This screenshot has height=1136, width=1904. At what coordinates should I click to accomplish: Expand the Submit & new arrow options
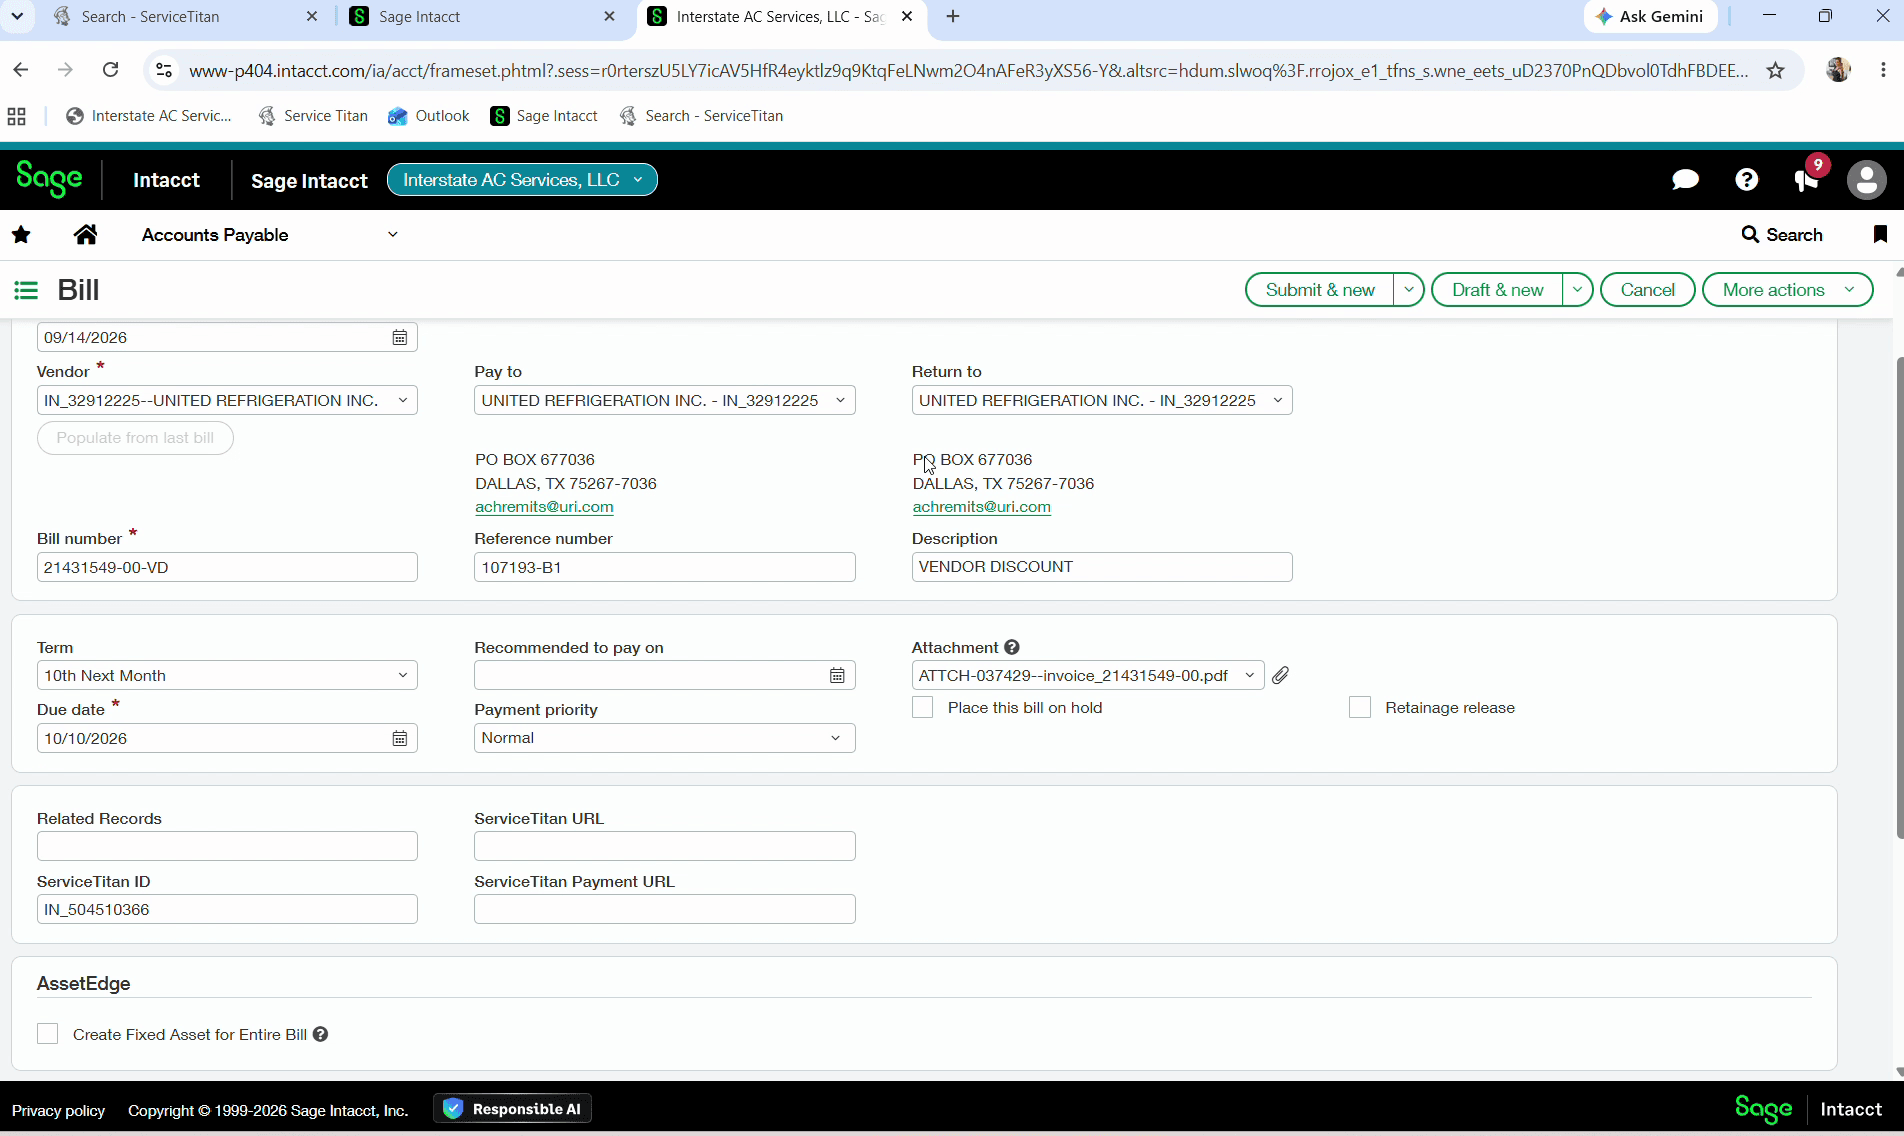[x=1409, y=290]
